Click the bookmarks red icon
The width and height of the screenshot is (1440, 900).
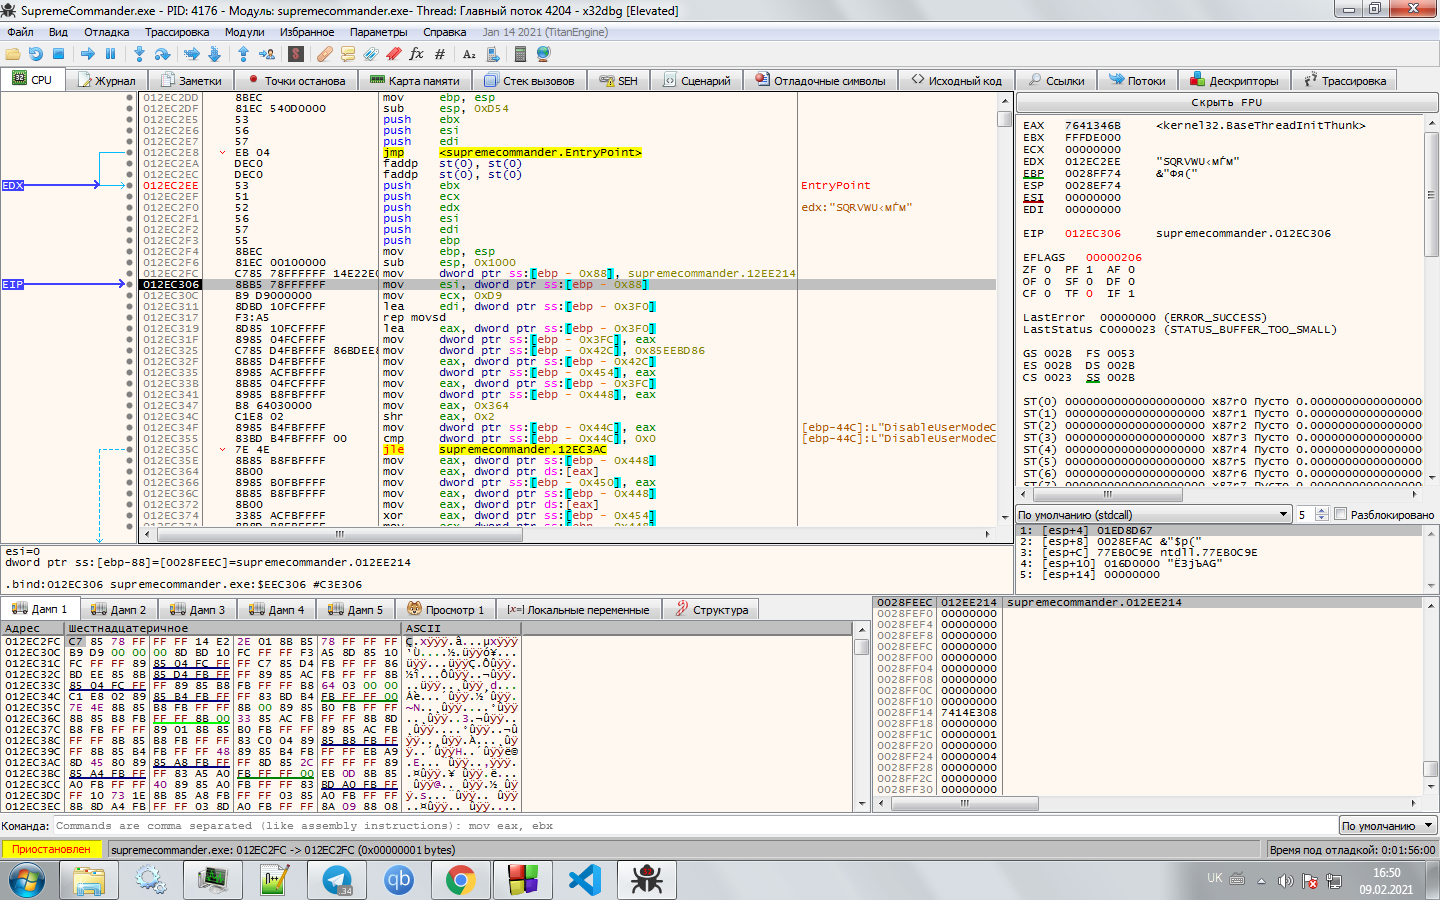tap(394, 54)
